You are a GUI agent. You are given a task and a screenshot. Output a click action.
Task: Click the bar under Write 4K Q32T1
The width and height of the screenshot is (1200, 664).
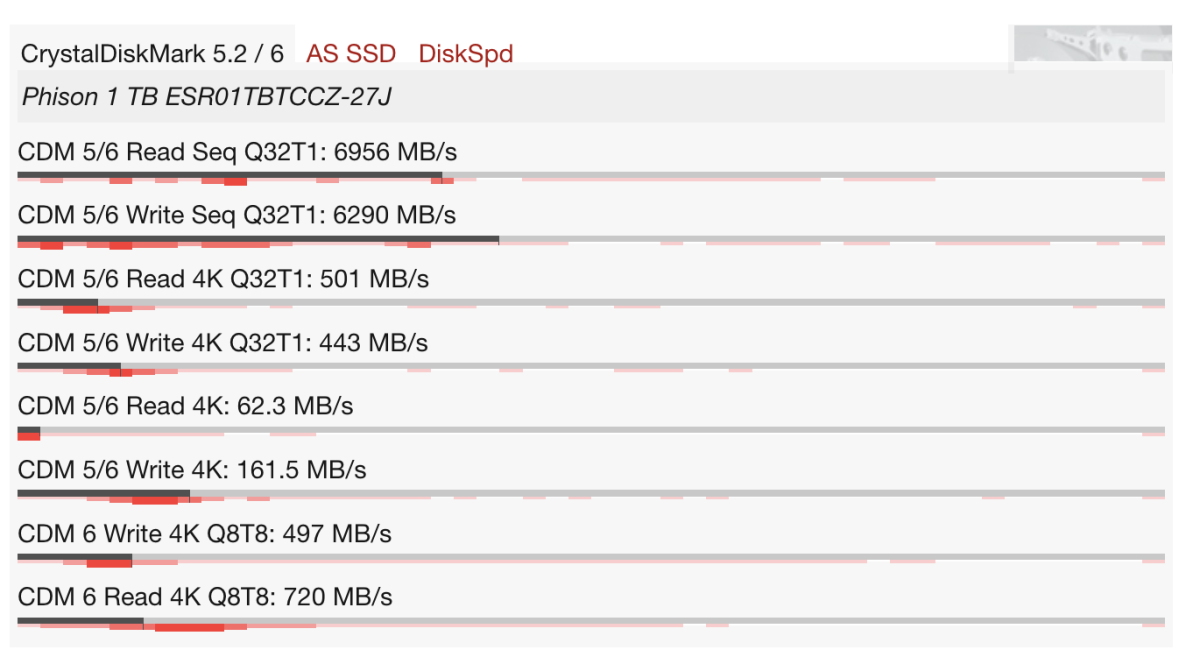click(69, 366)
